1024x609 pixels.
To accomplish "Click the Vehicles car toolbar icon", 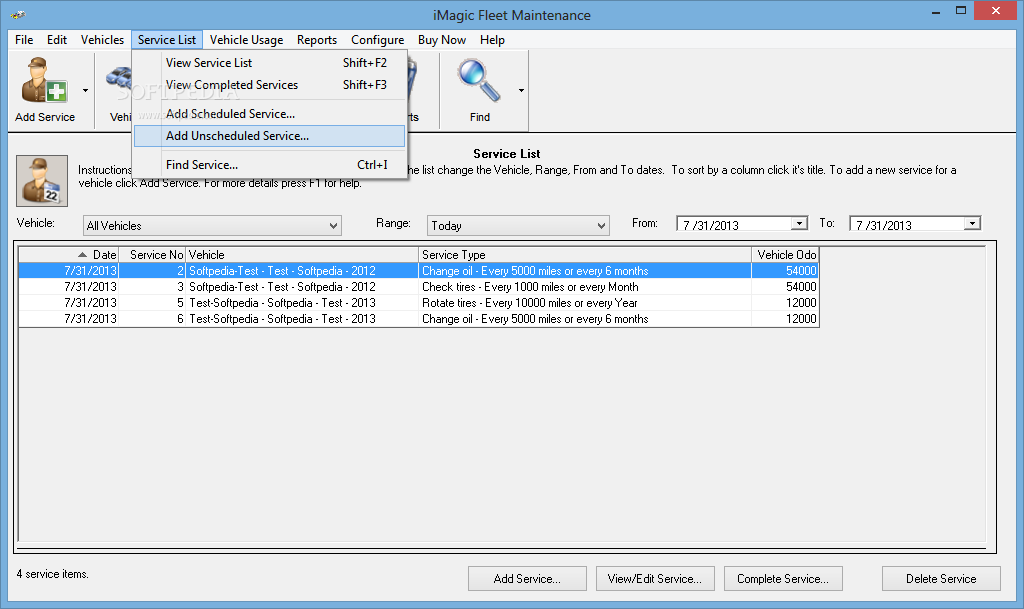I will pyautogui.click(x=119, y=80).
